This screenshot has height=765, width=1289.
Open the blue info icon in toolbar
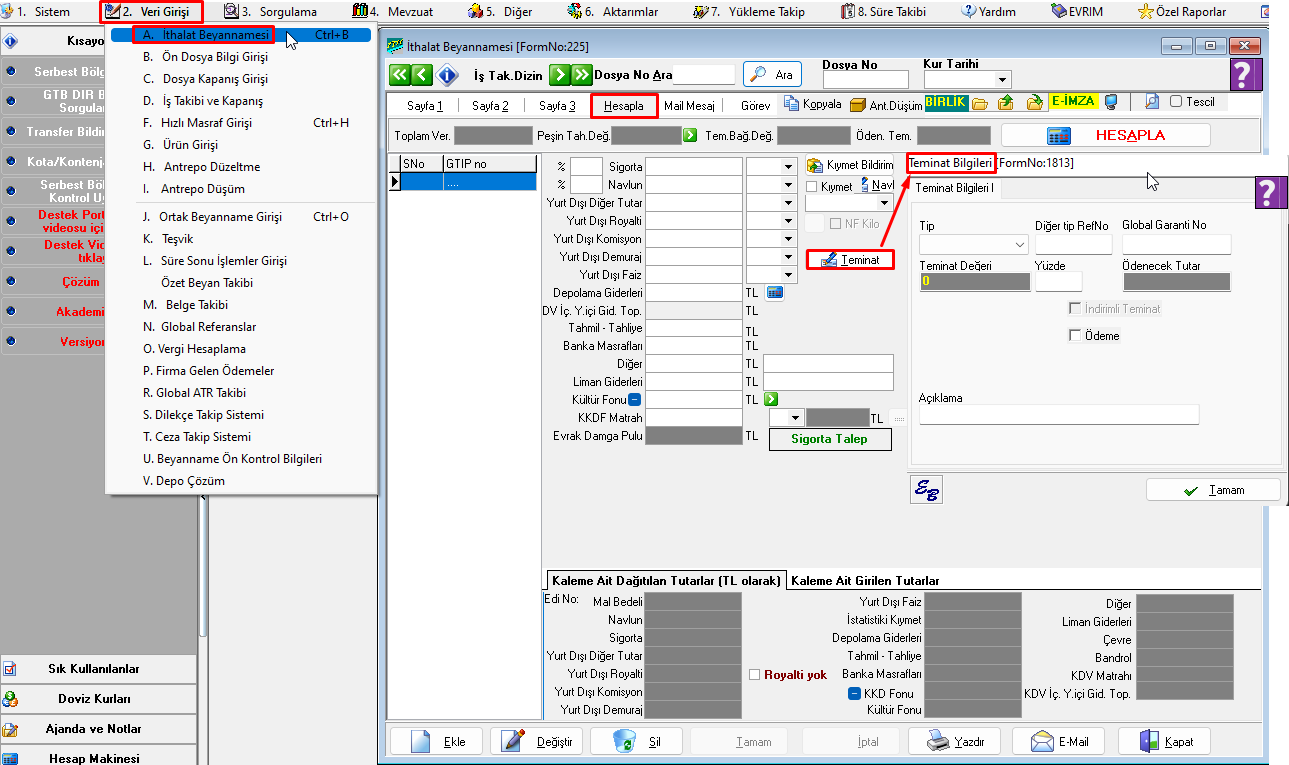click(x=448, y=75)
